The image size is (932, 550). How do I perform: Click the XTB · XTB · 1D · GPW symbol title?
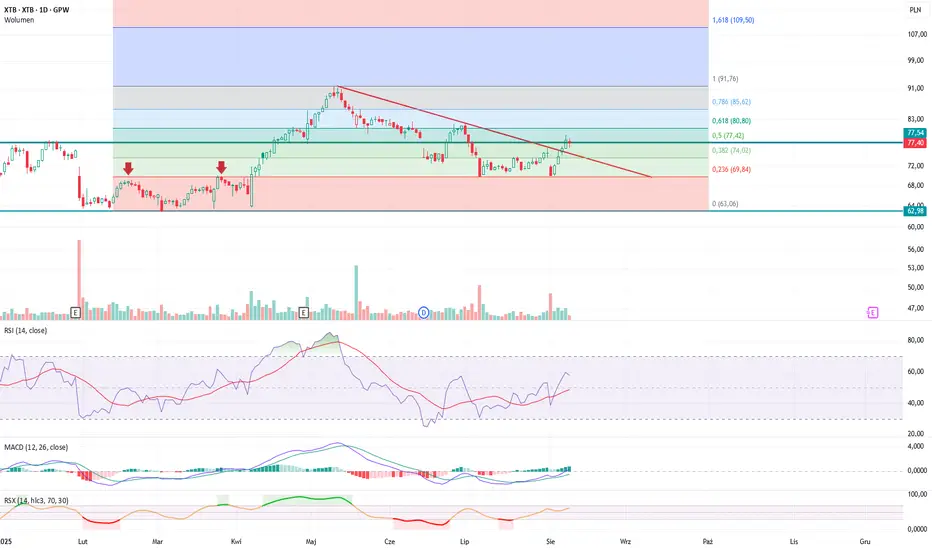click(37, 10)
